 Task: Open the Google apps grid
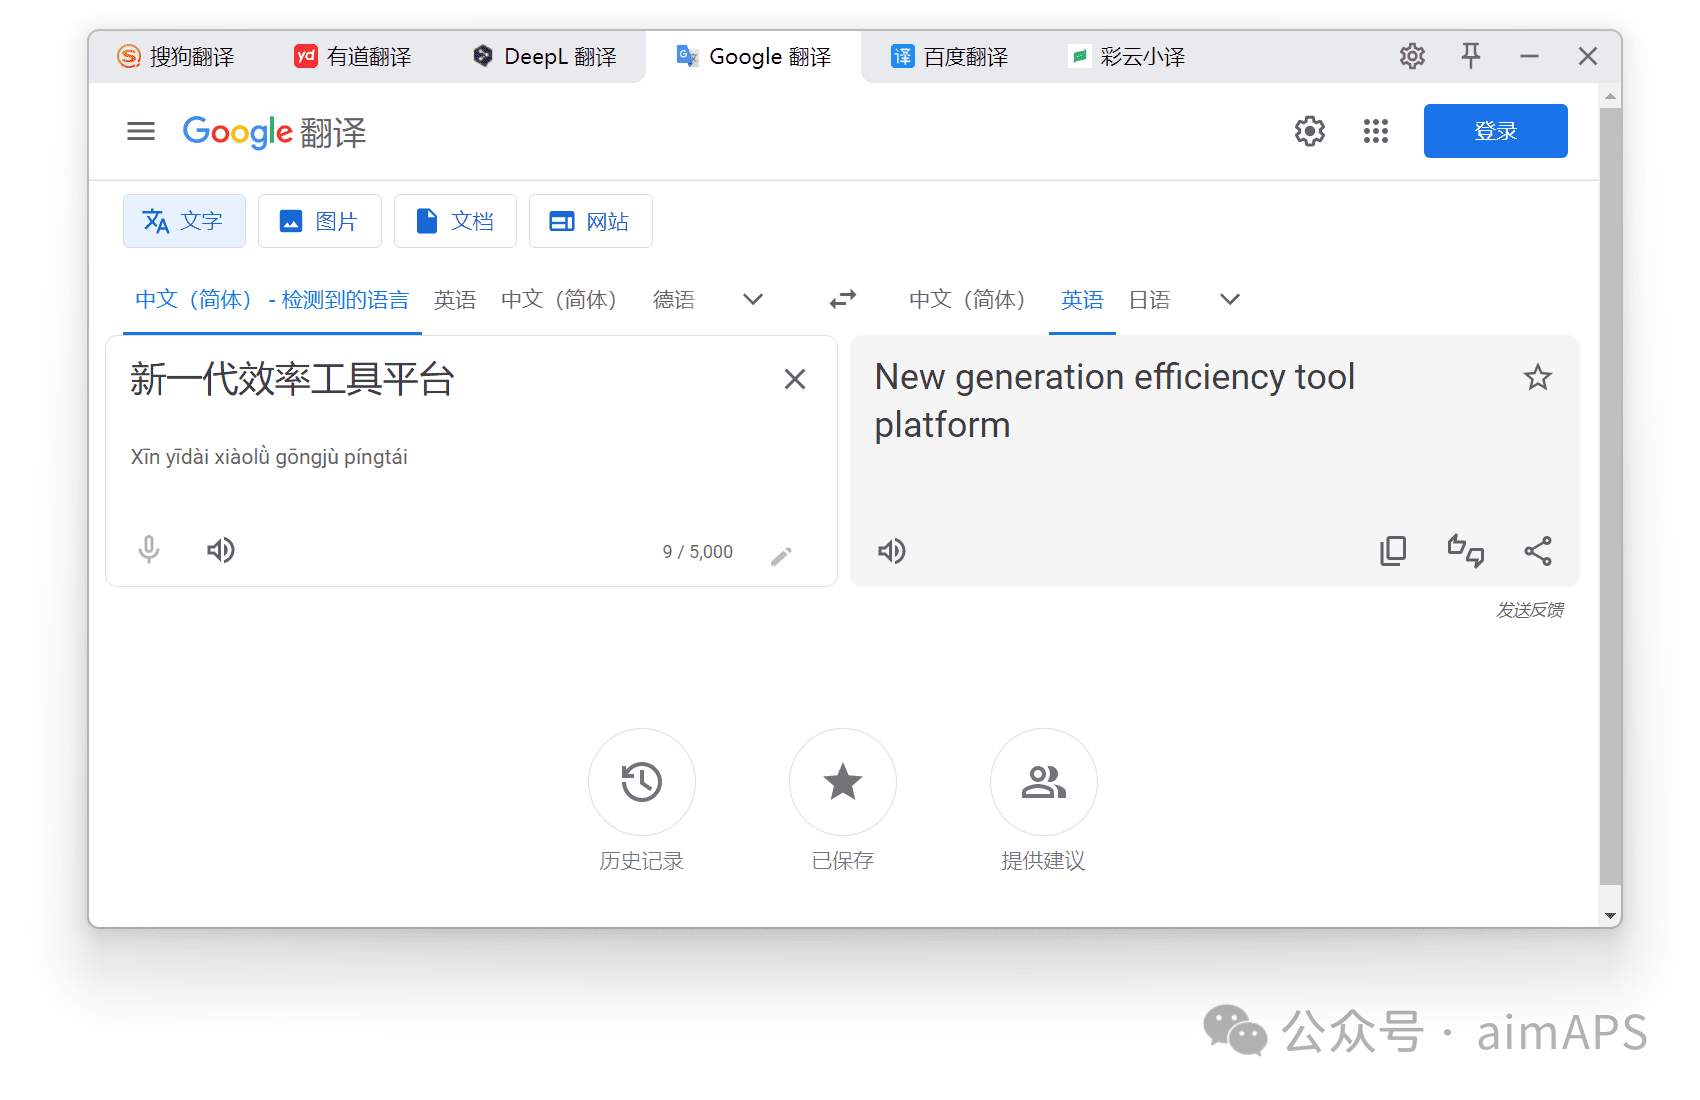tap(1375, 131)
